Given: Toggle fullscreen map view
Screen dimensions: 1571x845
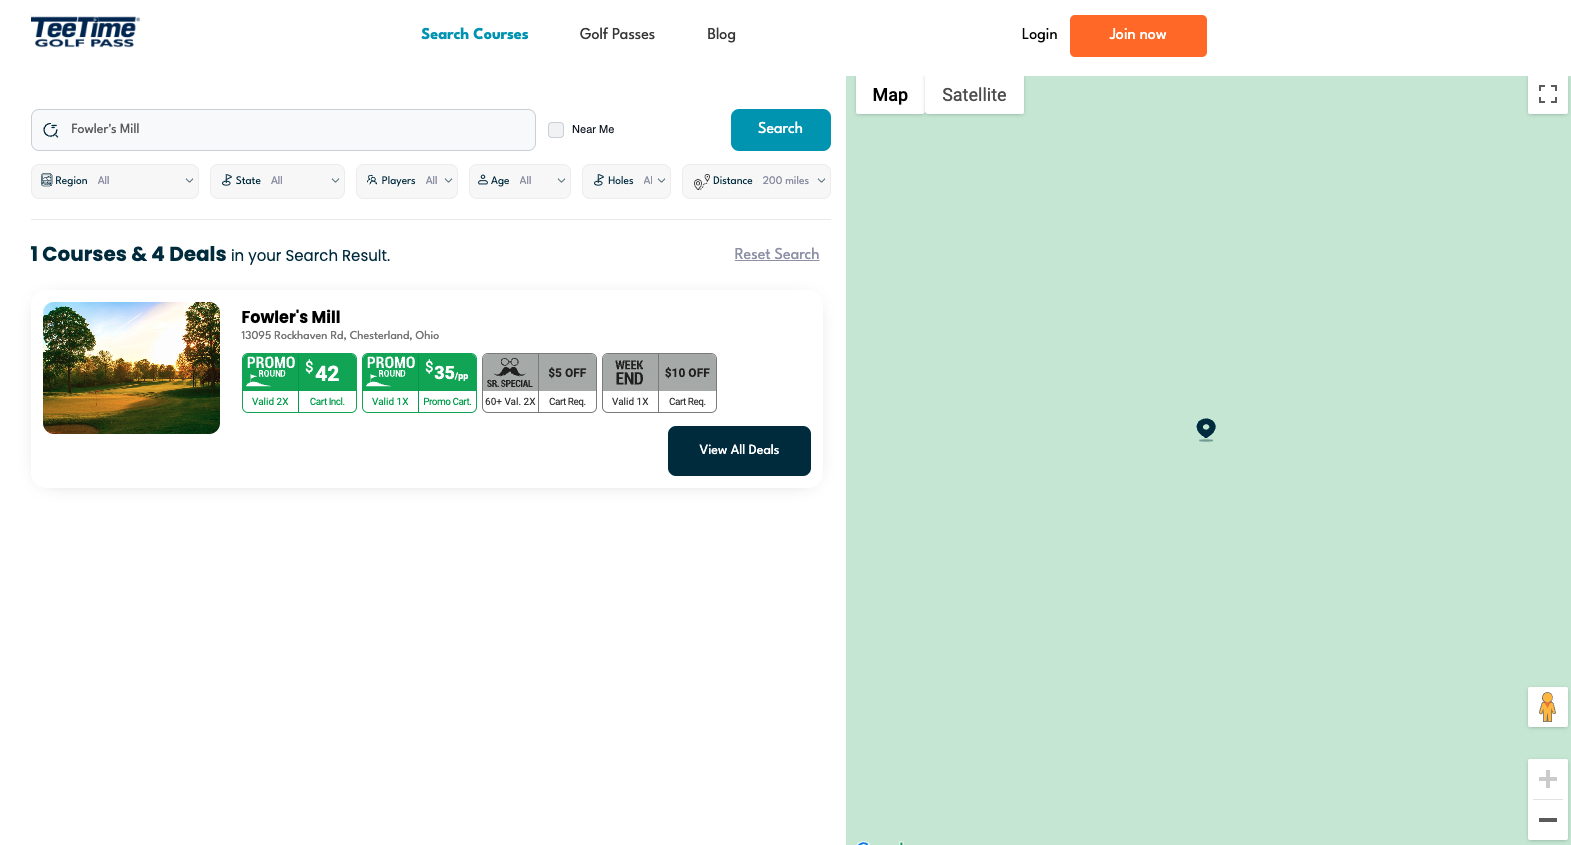Looking at the screenshot, I should pyautogui.click(x=1548, y=94).
